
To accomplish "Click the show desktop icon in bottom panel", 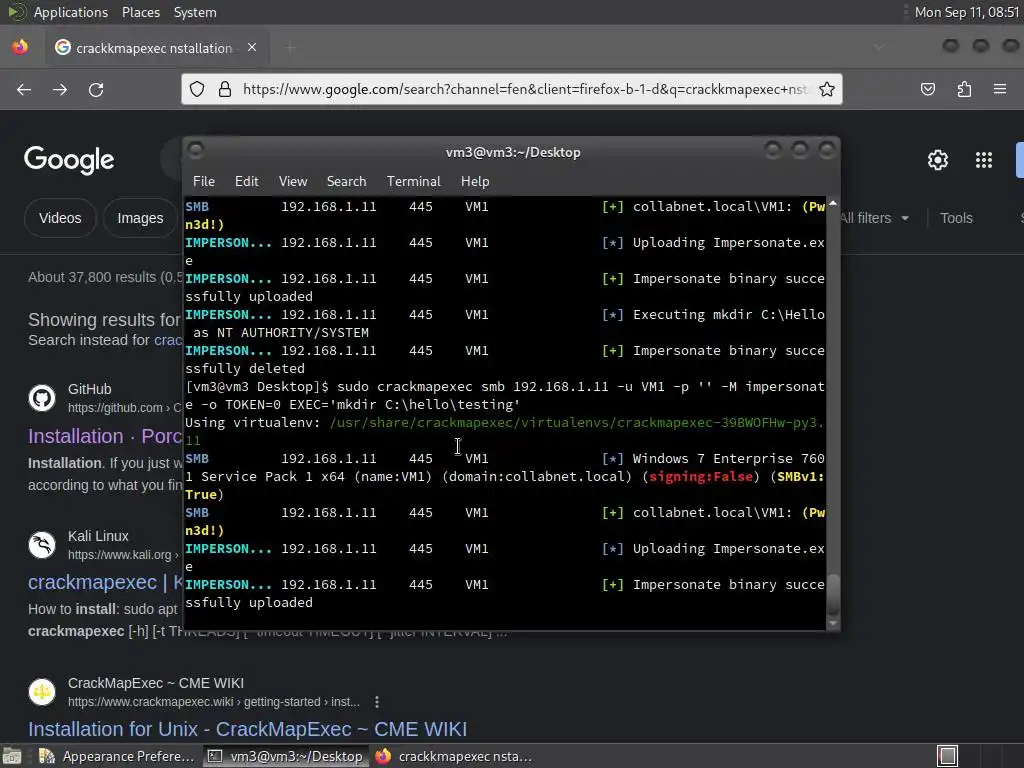I will point(12,756).
